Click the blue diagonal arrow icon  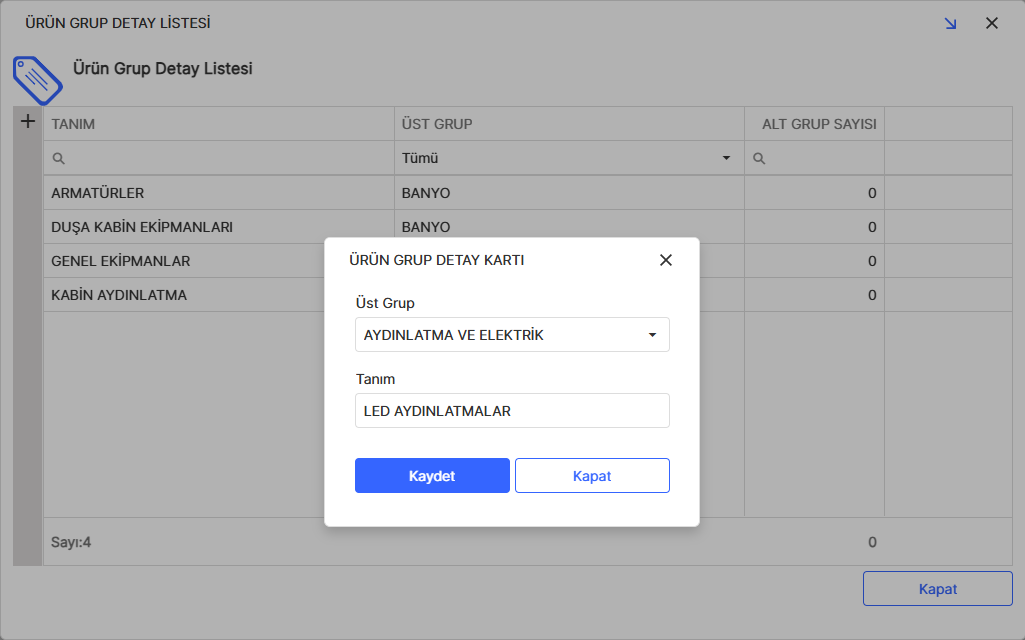[x=950, y=23]
